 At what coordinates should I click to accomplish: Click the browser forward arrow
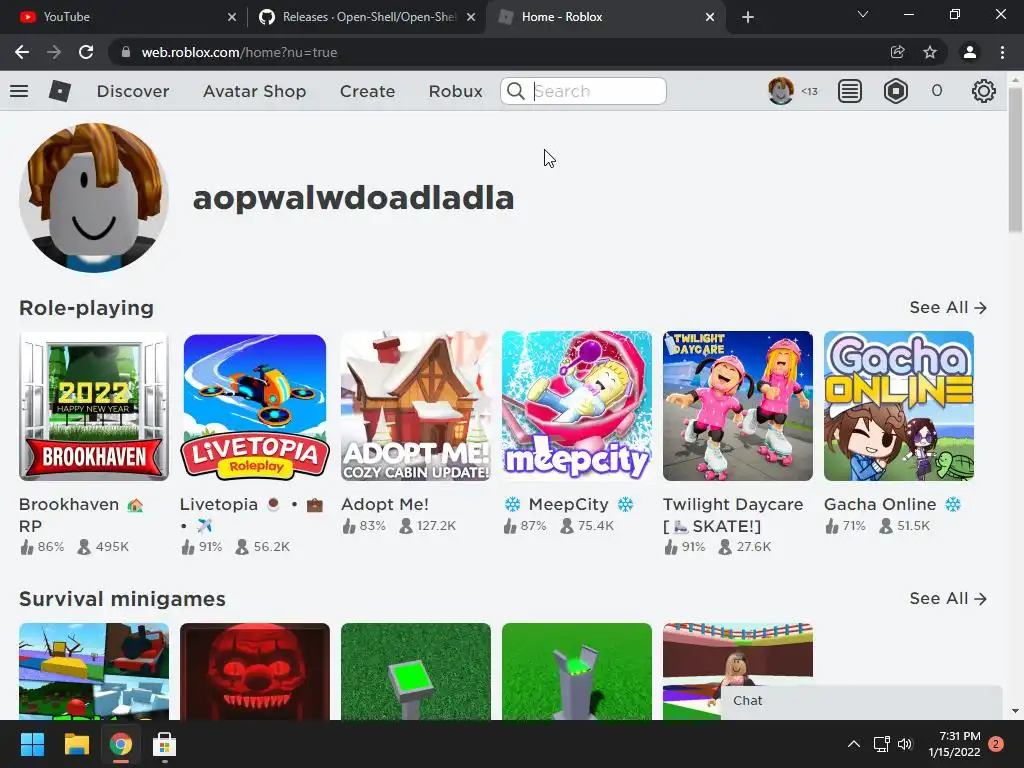click(54, 52)
